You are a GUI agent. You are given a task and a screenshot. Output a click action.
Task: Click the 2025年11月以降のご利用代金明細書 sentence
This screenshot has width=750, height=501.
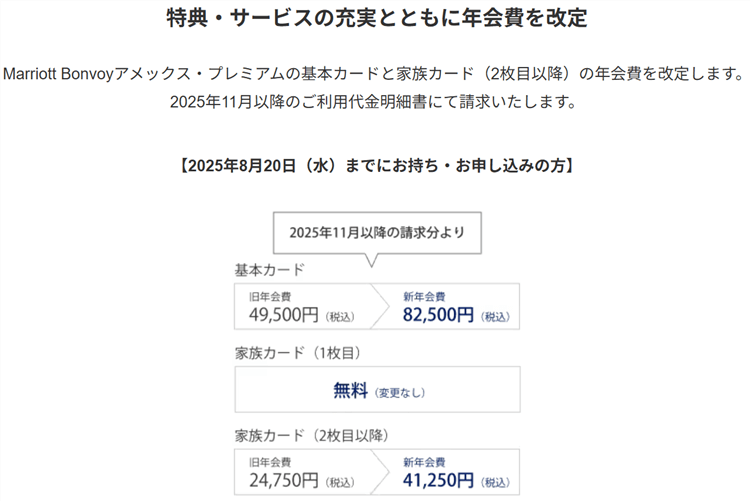point(375,101)
